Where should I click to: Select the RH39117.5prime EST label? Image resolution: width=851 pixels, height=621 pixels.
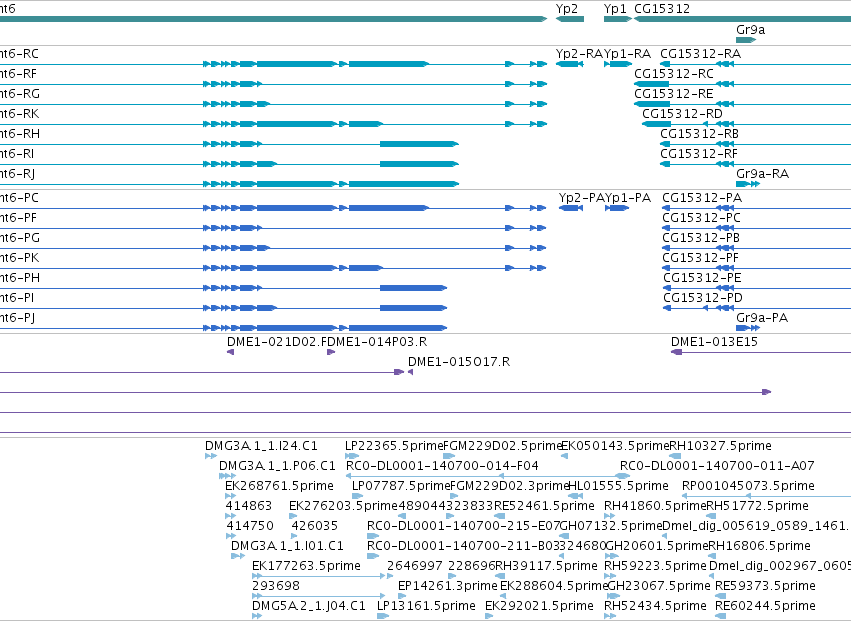tap(546, 566)
